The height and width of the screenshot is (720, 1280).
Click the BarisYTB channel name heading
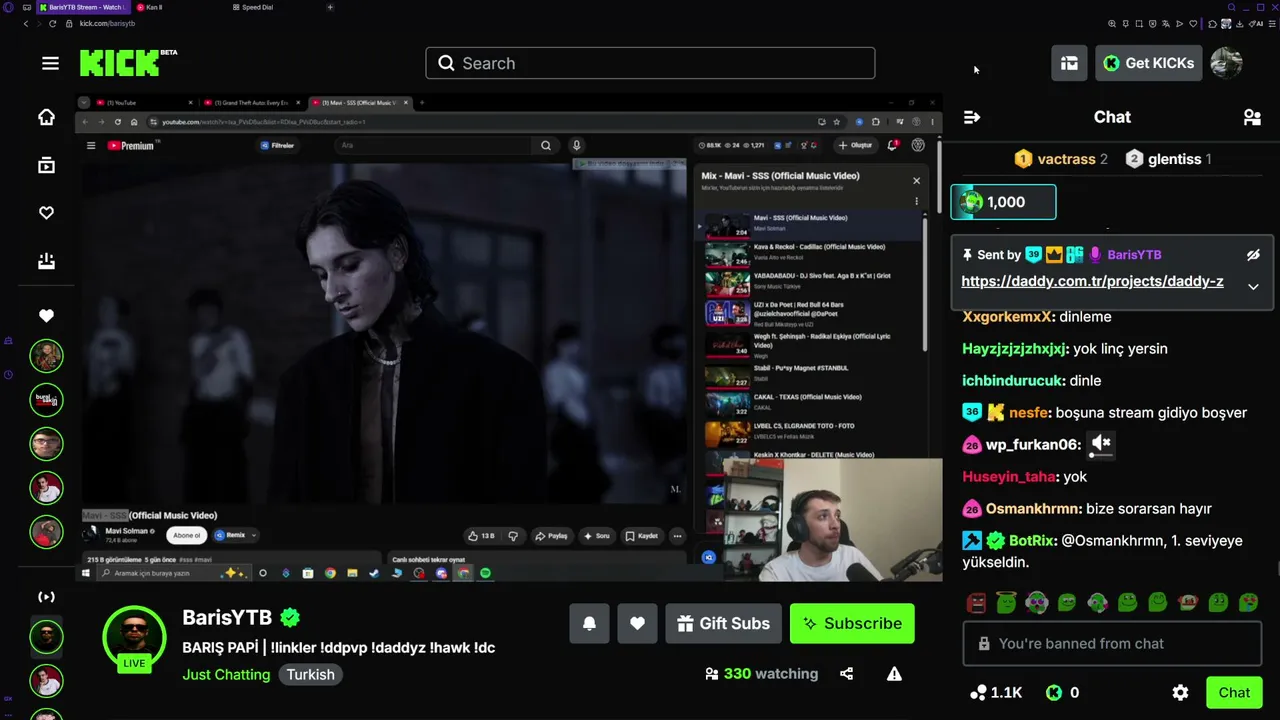pyautogui.click(x=227, y=618)
